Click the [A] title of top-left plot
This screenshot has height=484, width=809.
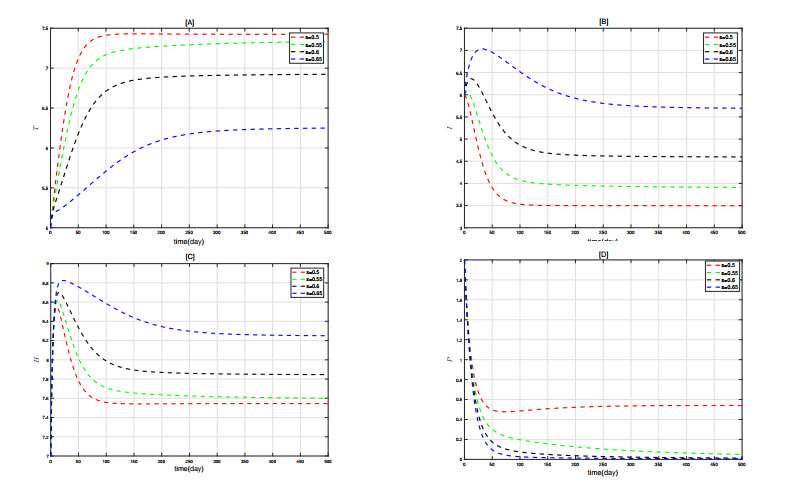coord(189,21)
